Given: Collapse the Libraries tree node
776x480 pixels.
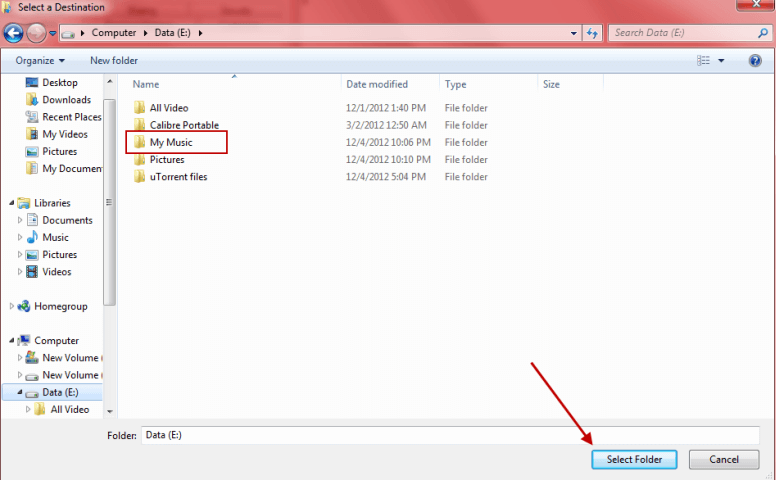Looking at the screenshot, I should coord(11,202).
